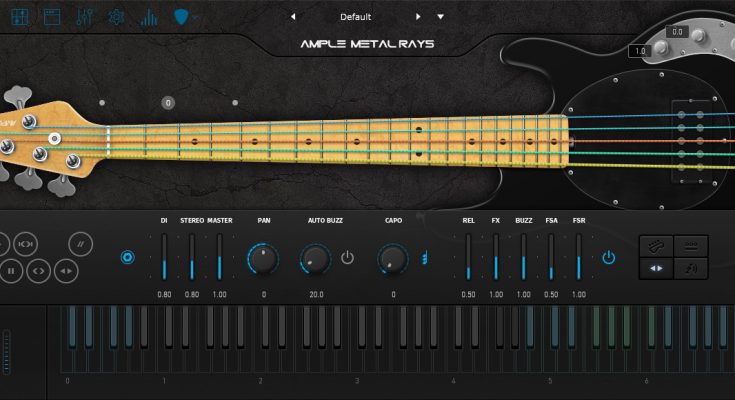Open the preset dropdown menu arrow
The height and width of the screenshot is (400, 735).
click(x=440, y=17)
